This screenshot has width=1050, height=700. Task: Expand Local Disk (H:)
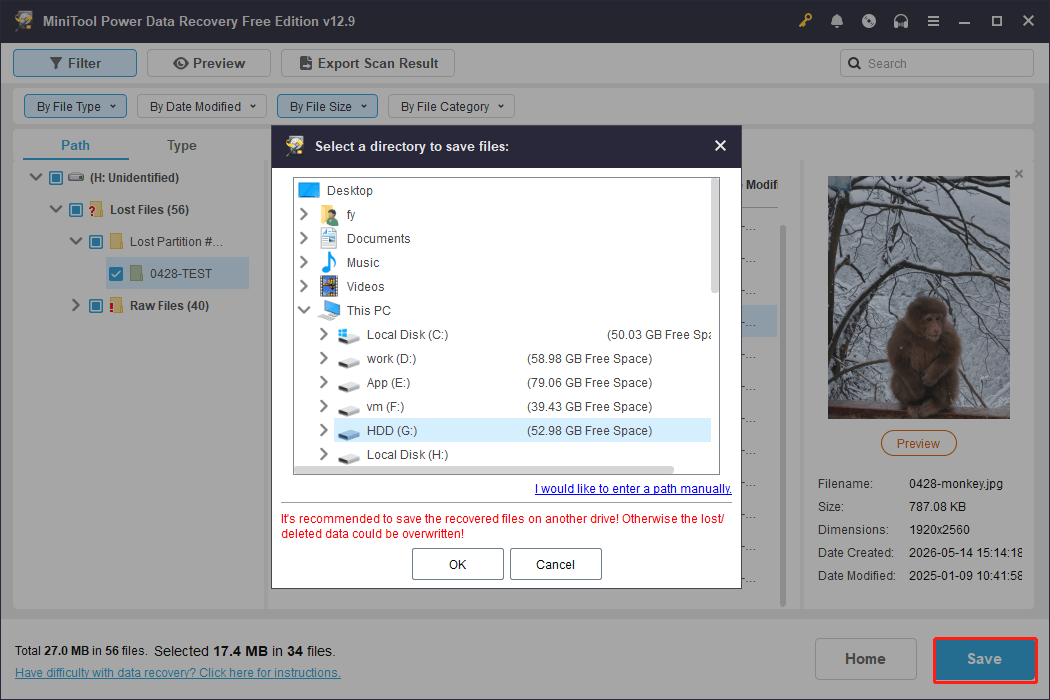(x=324, y=455)
